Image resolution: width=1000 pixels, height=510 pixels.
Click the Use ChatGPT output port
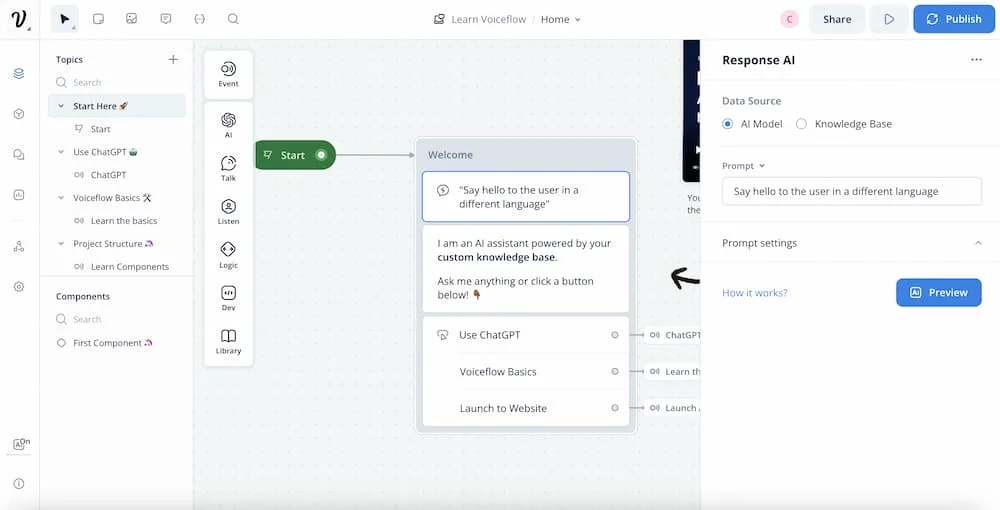pos(615,335)
